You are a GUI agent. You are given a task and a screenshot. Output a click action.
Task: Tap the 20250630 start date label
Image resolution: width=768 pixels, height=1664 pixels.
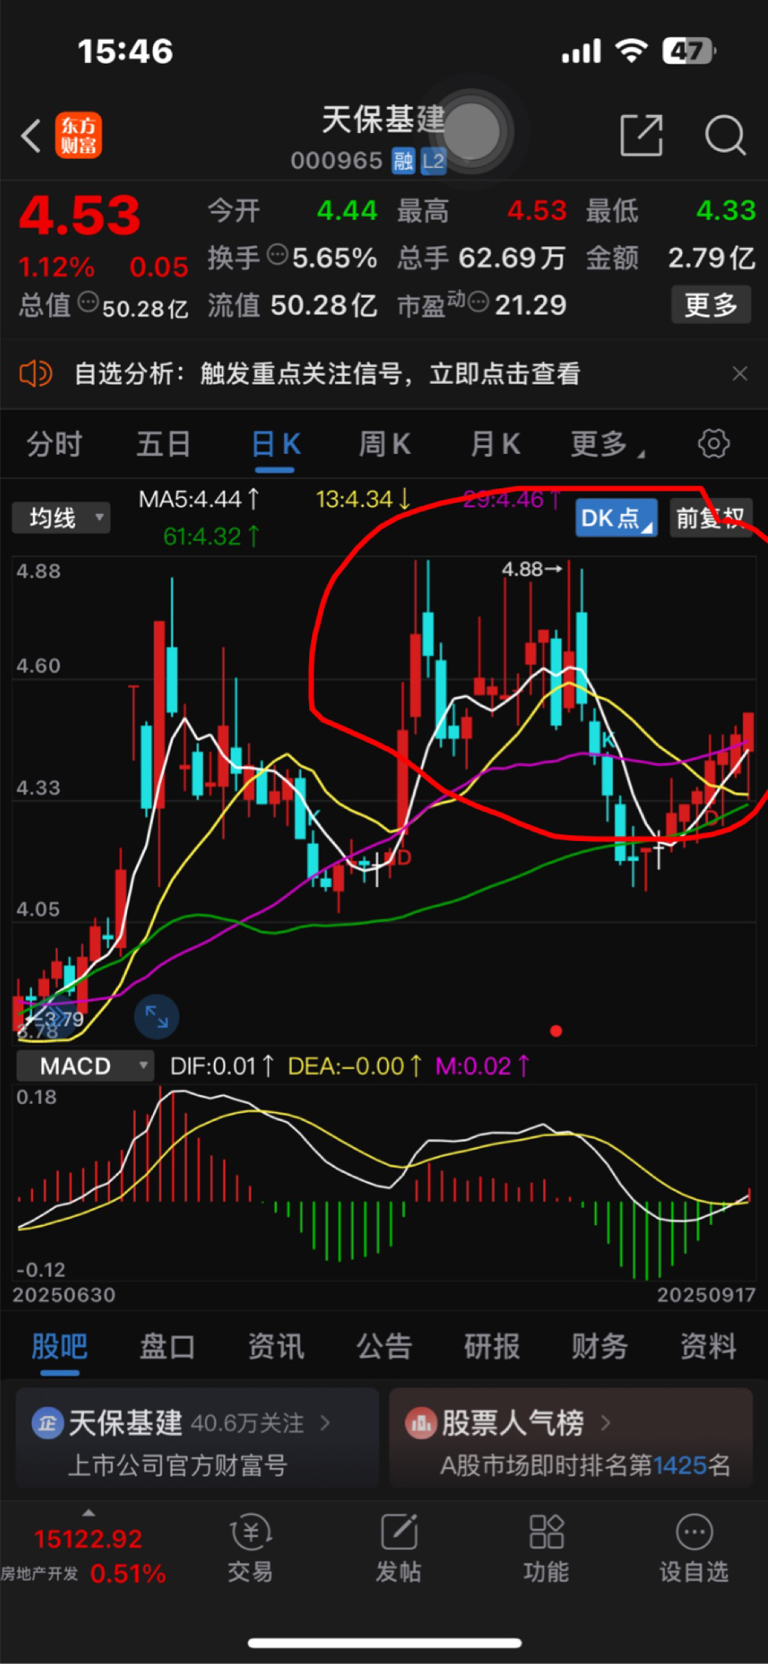point(64,1295)
